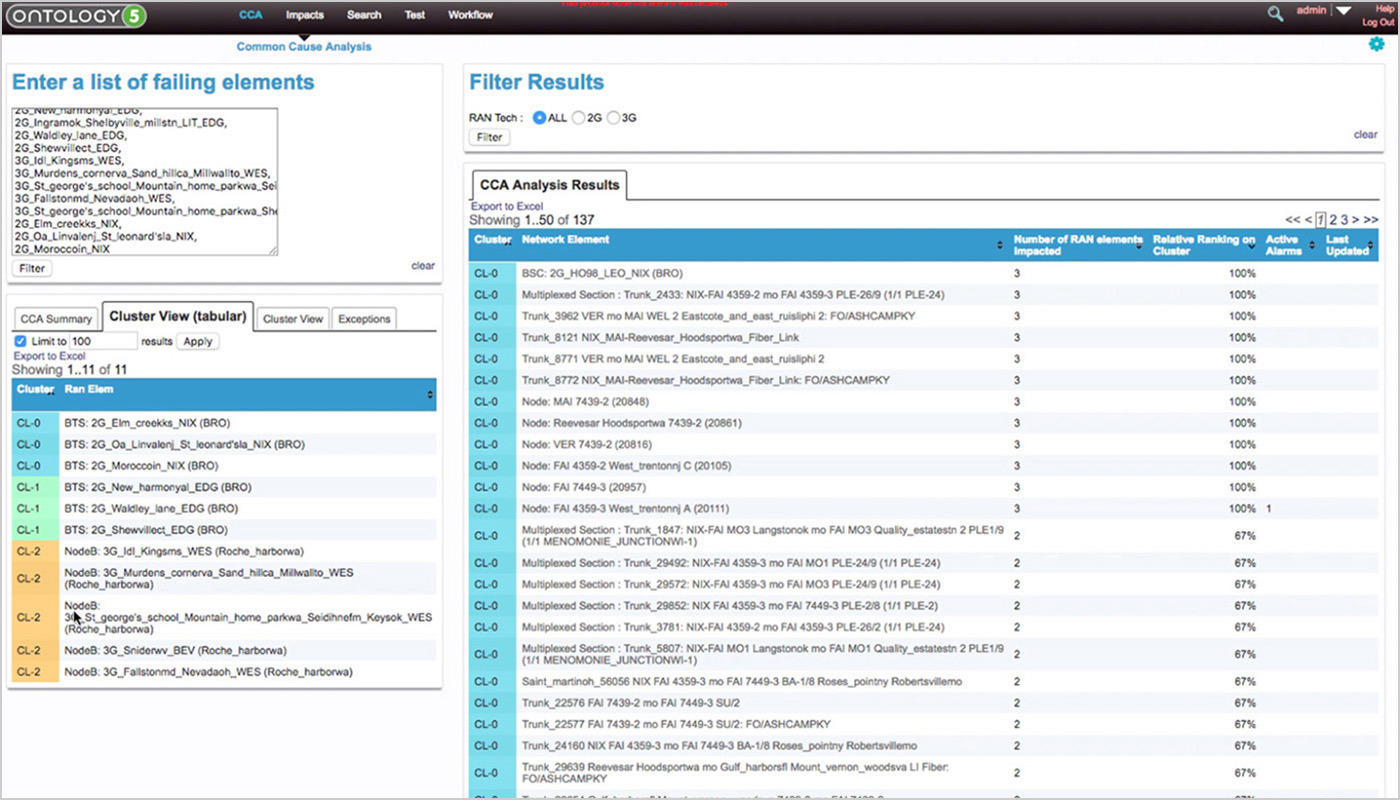Image resolution: width=1400 pixels, height=800 pixels.
Task: Click Export to Excel in CCA Analysis Results
Action: click(x=506, y=206)
